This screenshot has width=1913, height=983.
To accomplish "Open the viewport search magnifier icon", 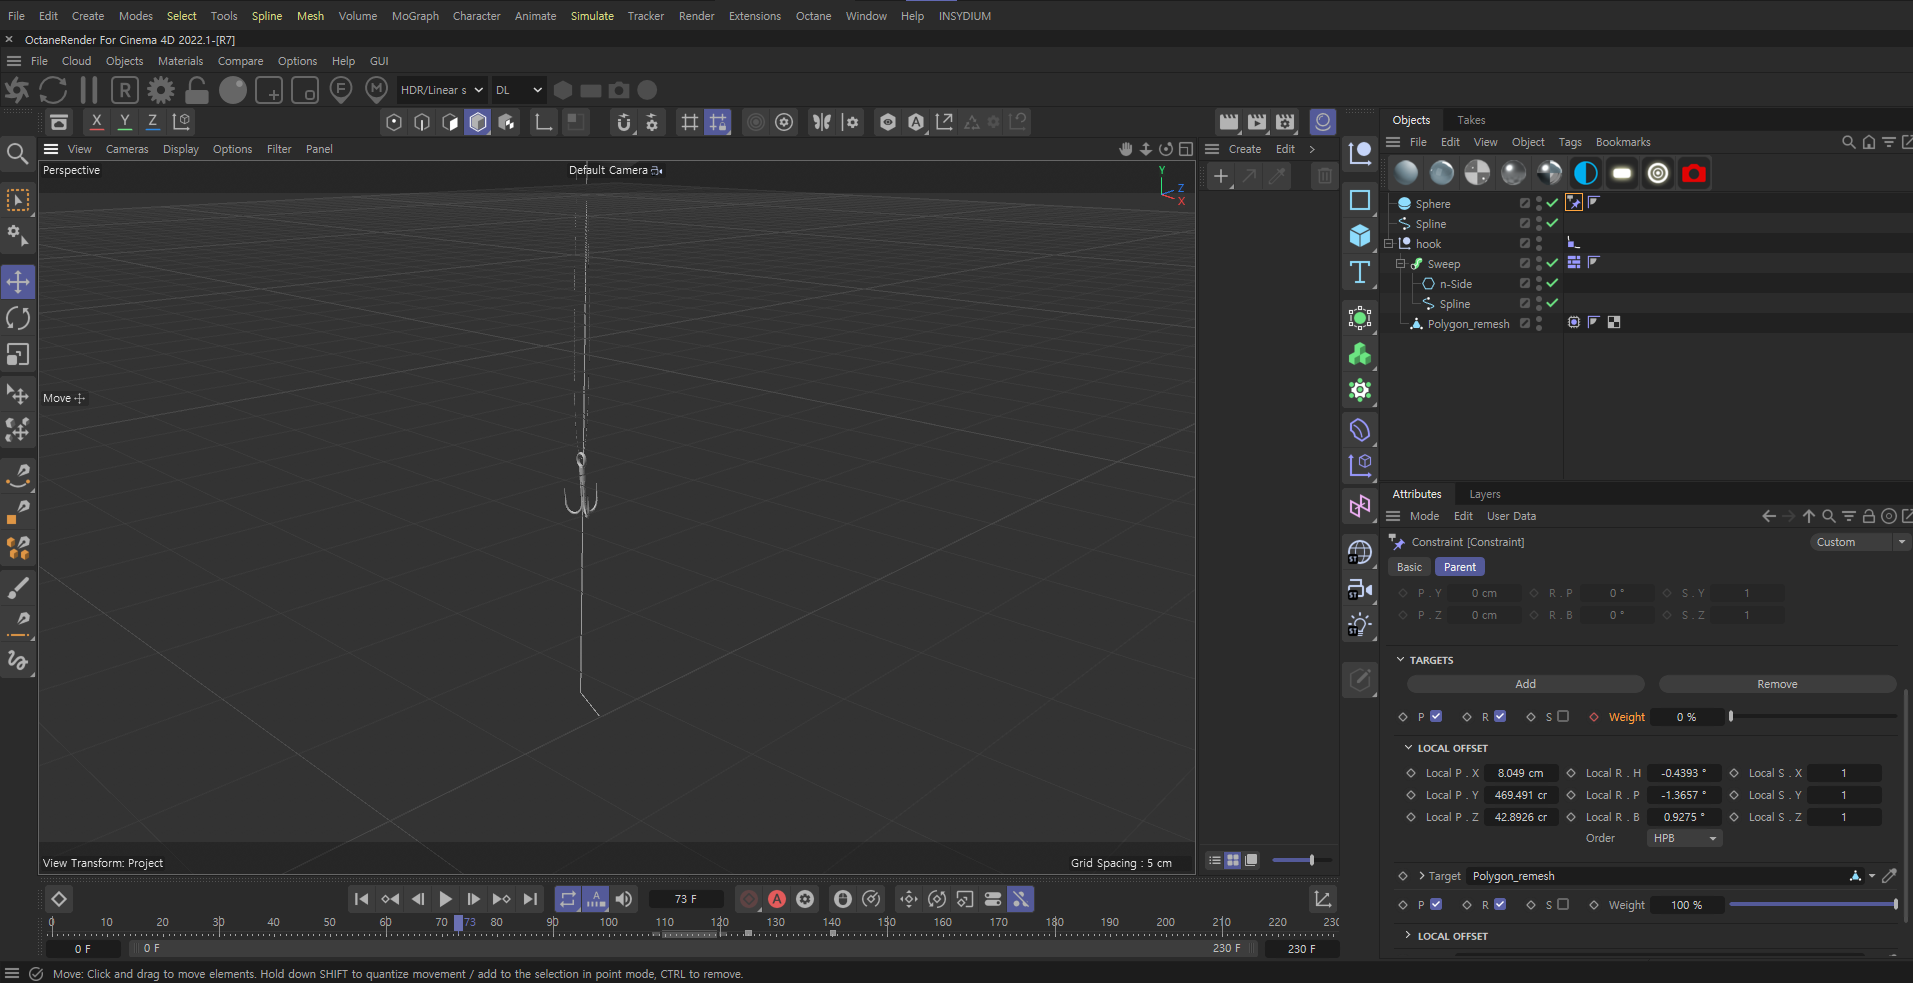I will pos(17,153).
